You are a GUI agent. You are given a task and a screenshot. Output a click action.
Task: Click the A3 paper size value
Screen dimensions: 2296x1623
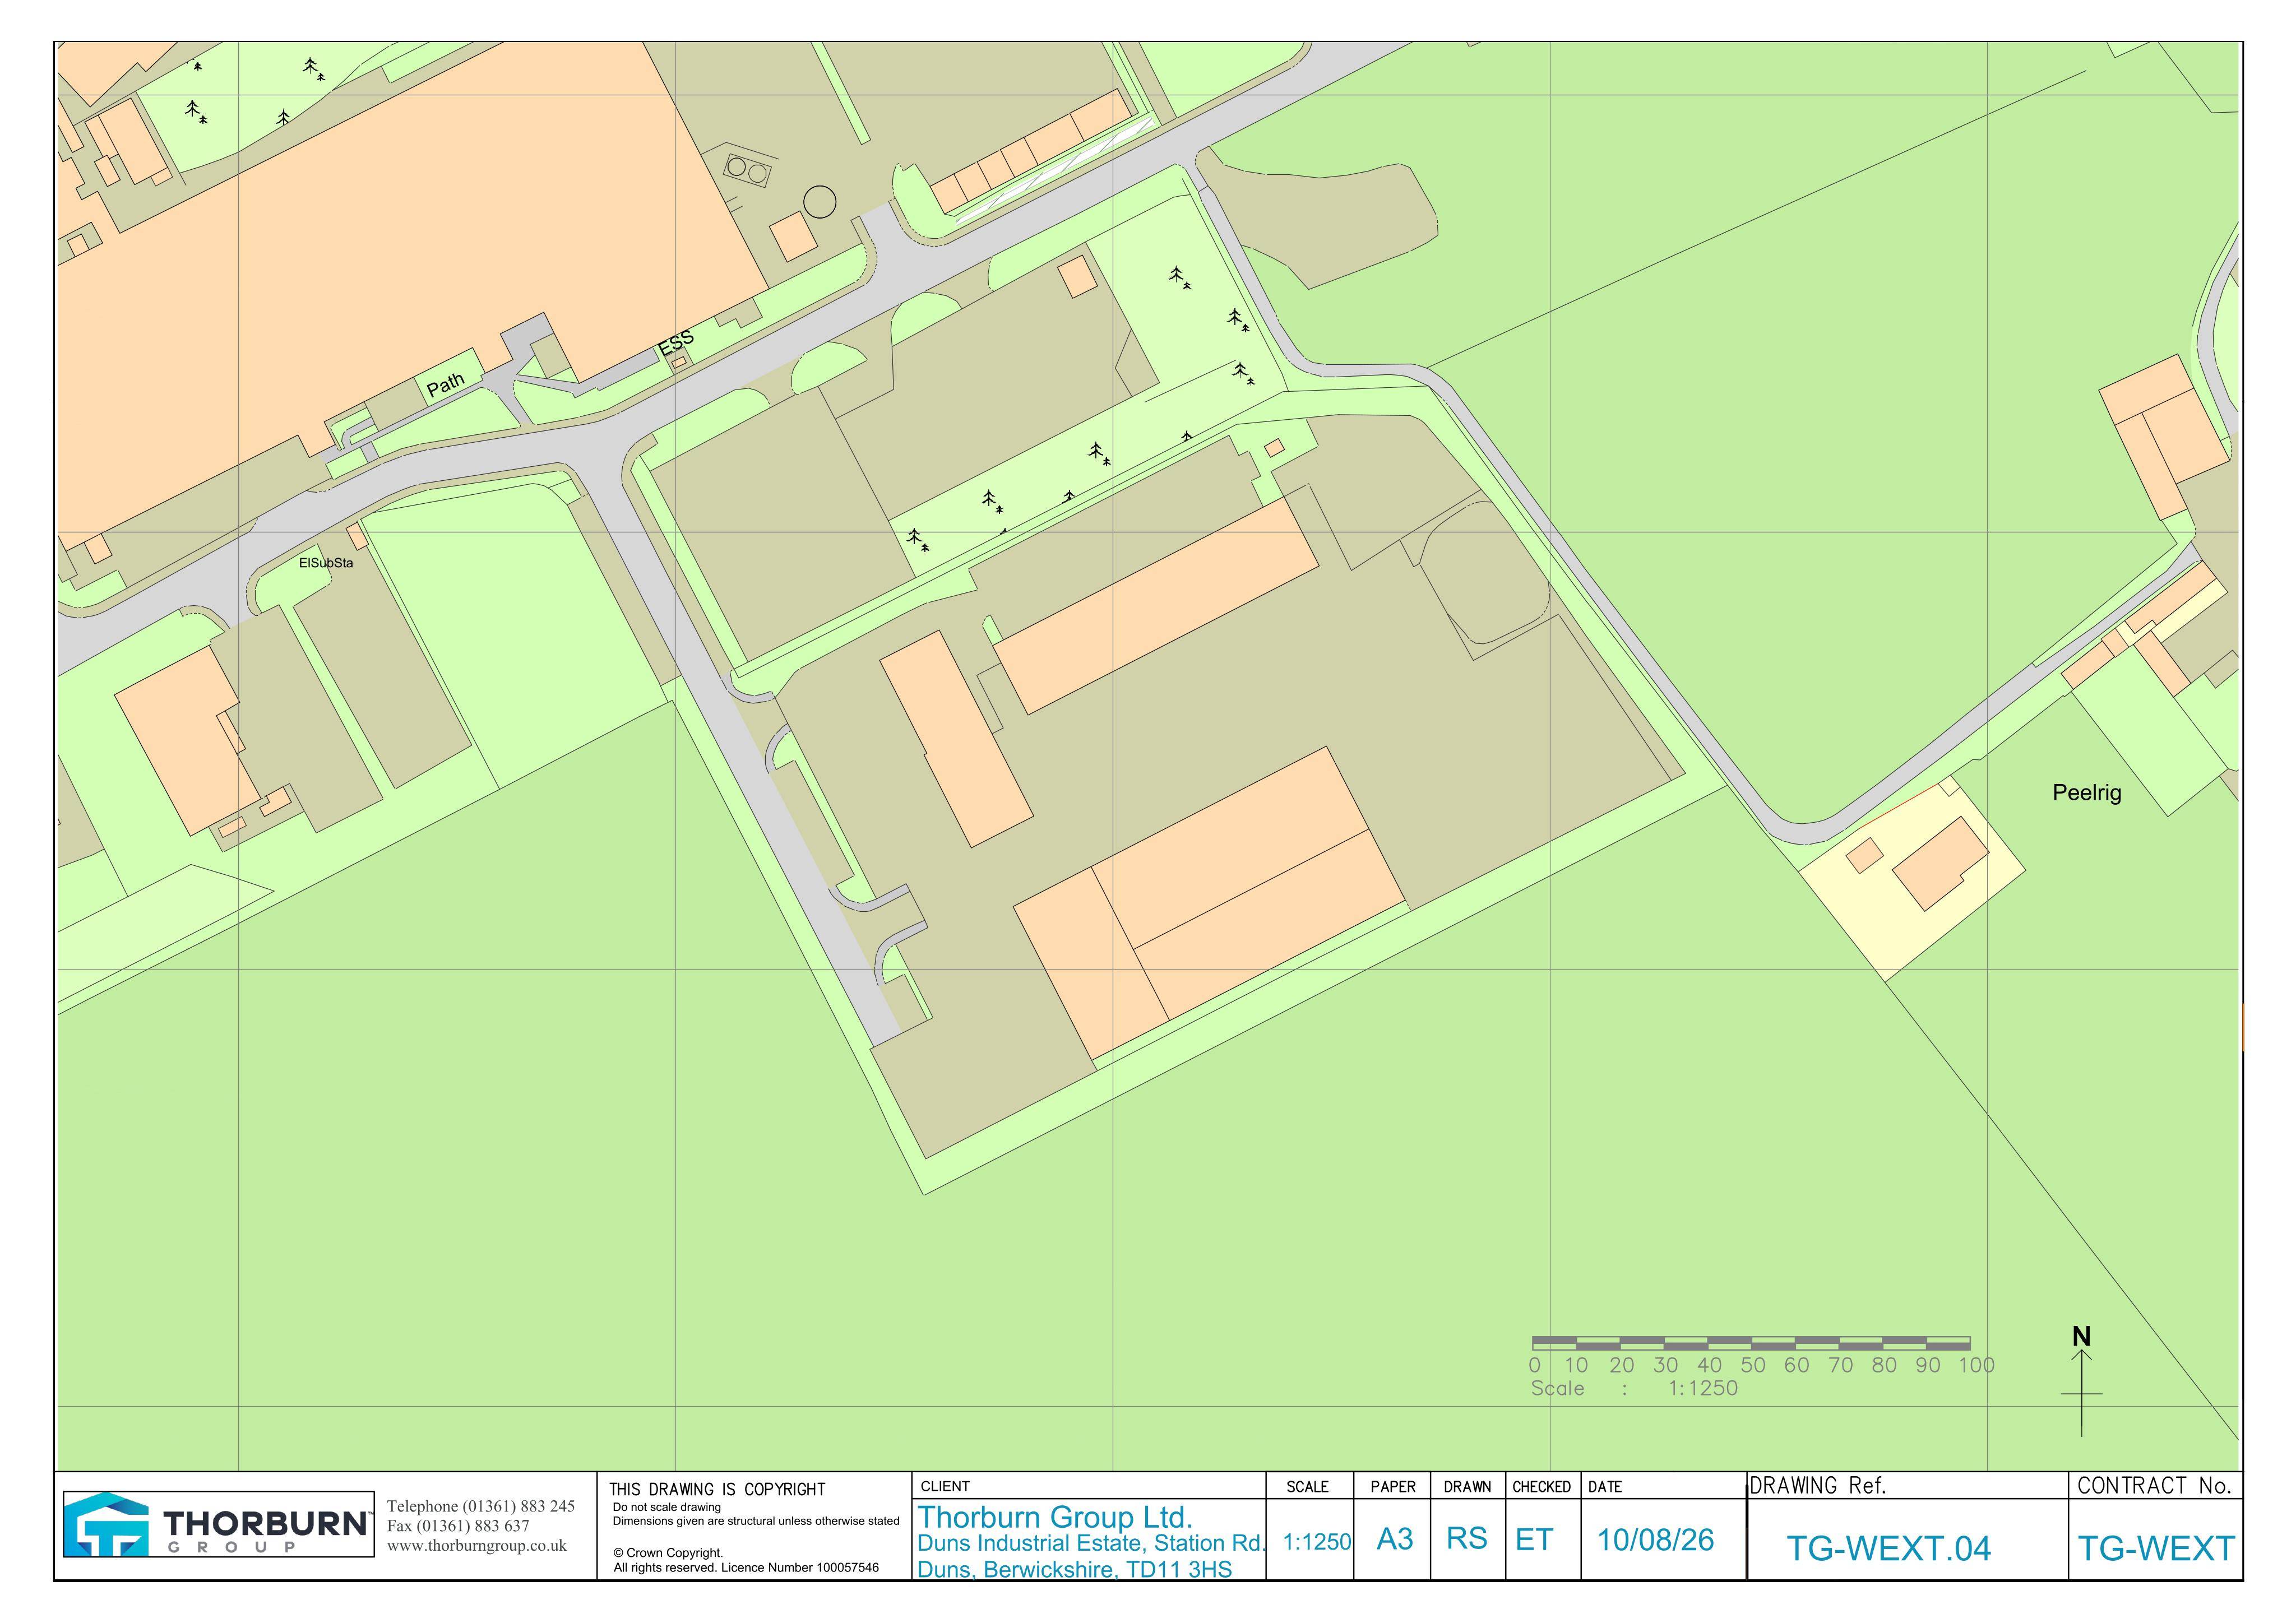click(x=1395, y=1539)
